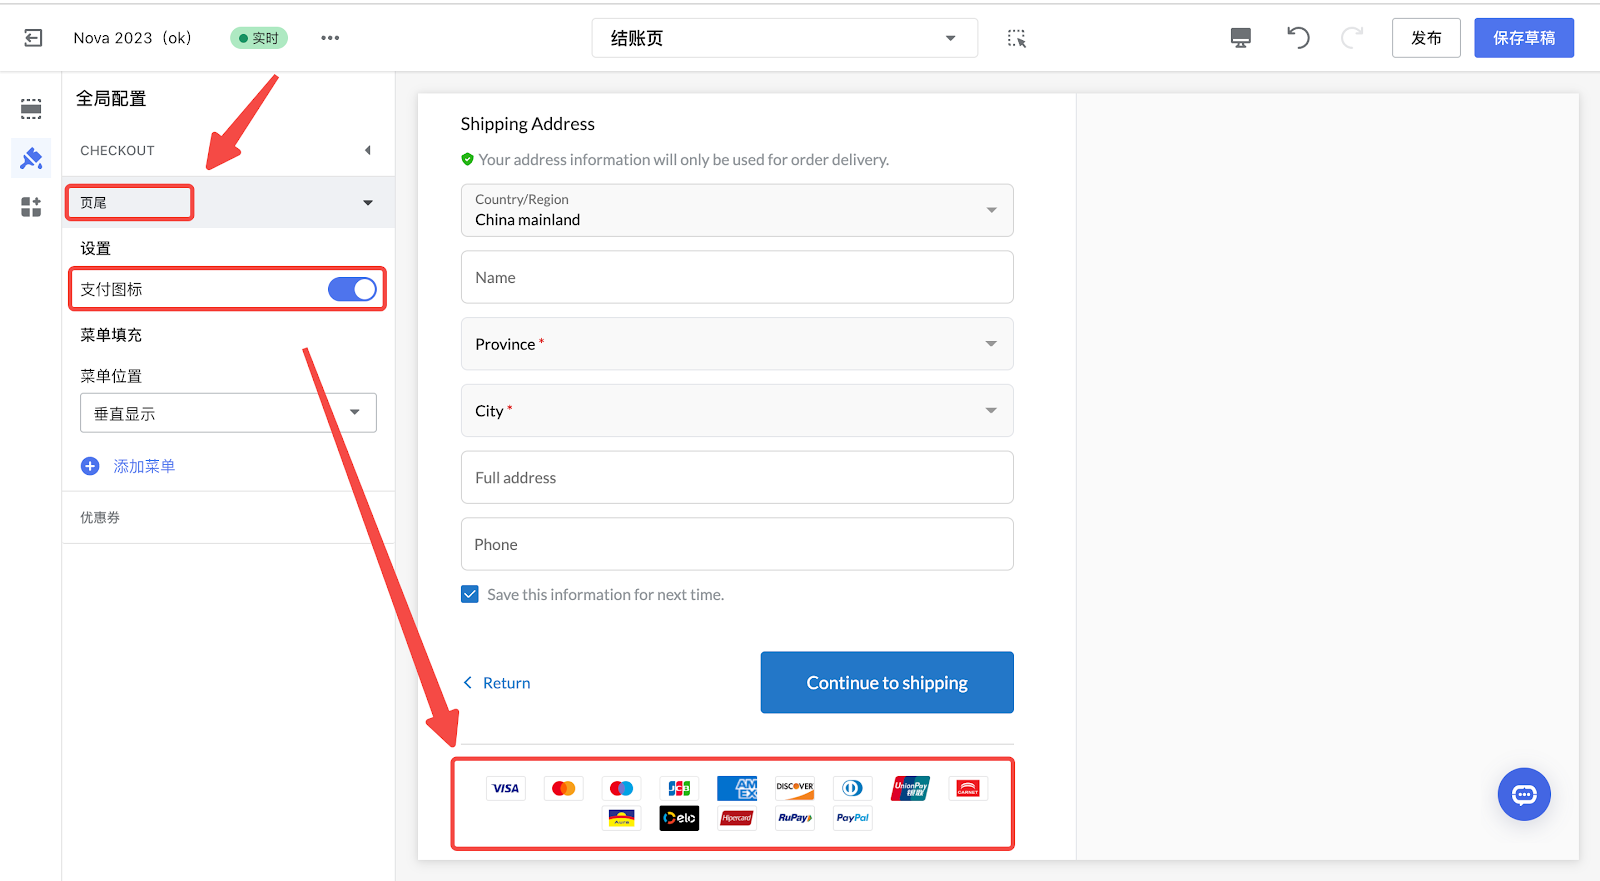
Task: Open the three-dot more options menu
Action: [330, 38]
